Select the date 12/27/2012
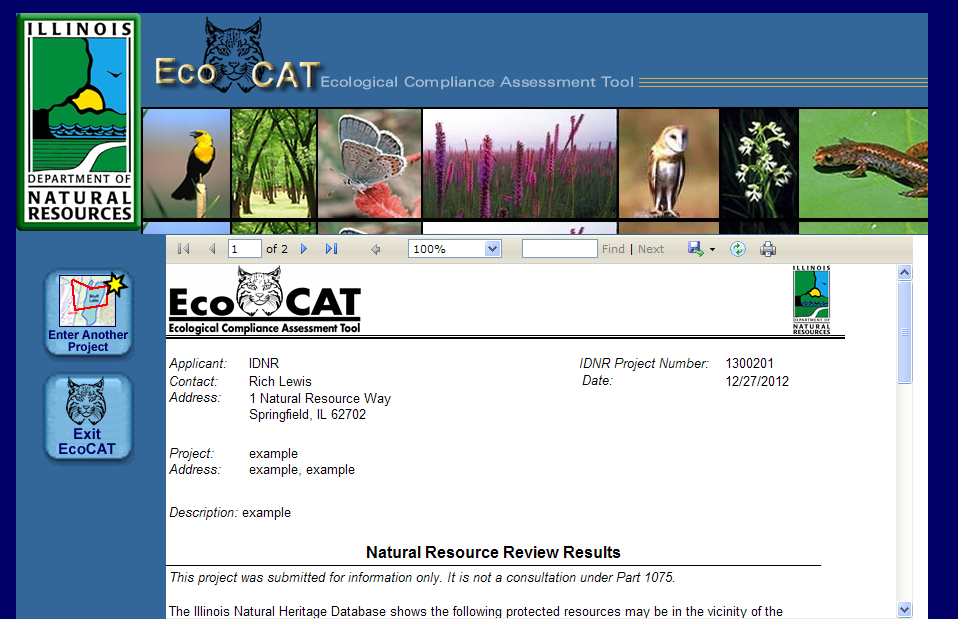 click(x=757, y=381)
